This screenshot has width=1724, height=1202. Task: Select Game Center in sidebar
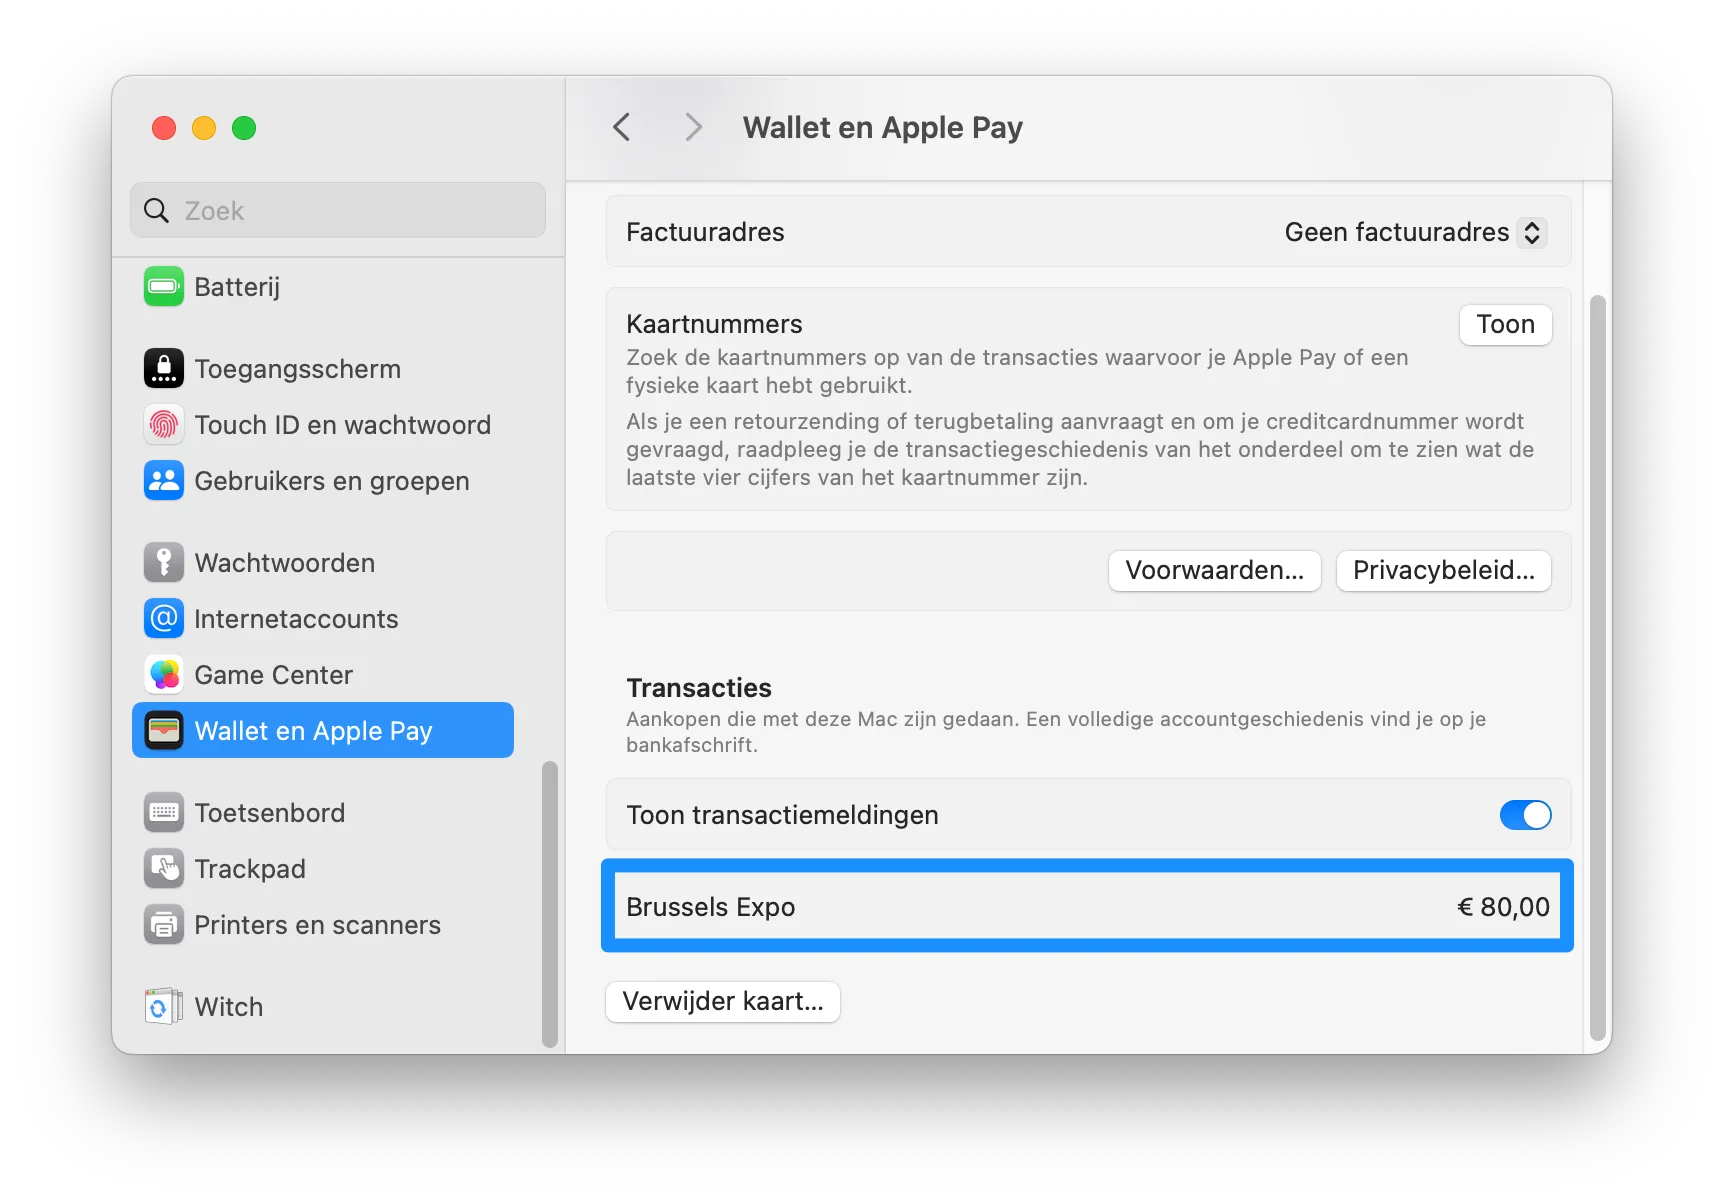point(323,675)
